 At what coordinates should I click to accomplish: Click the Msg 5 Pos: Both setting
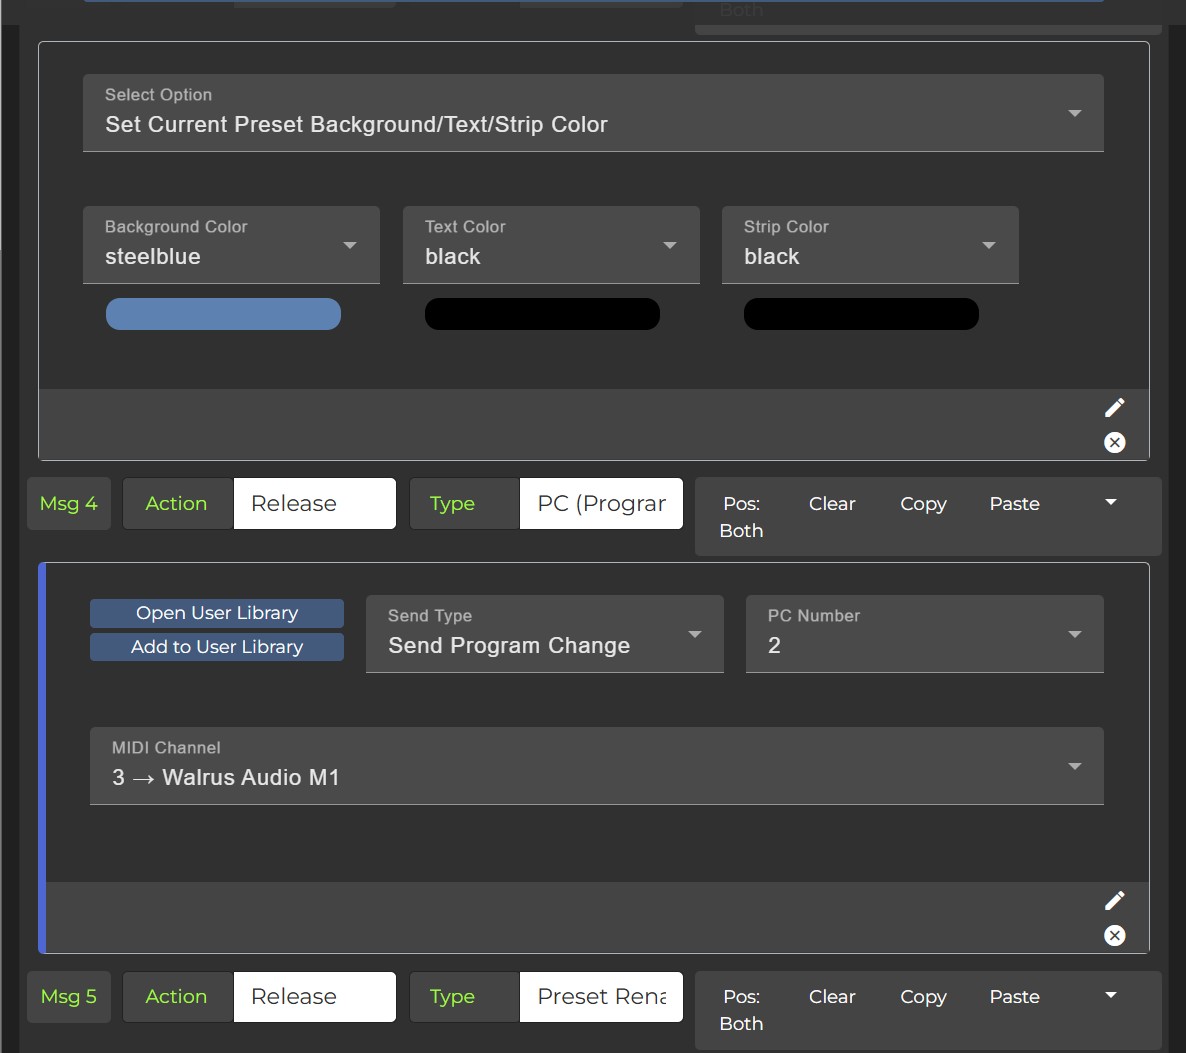click(x=741, y=1011)
